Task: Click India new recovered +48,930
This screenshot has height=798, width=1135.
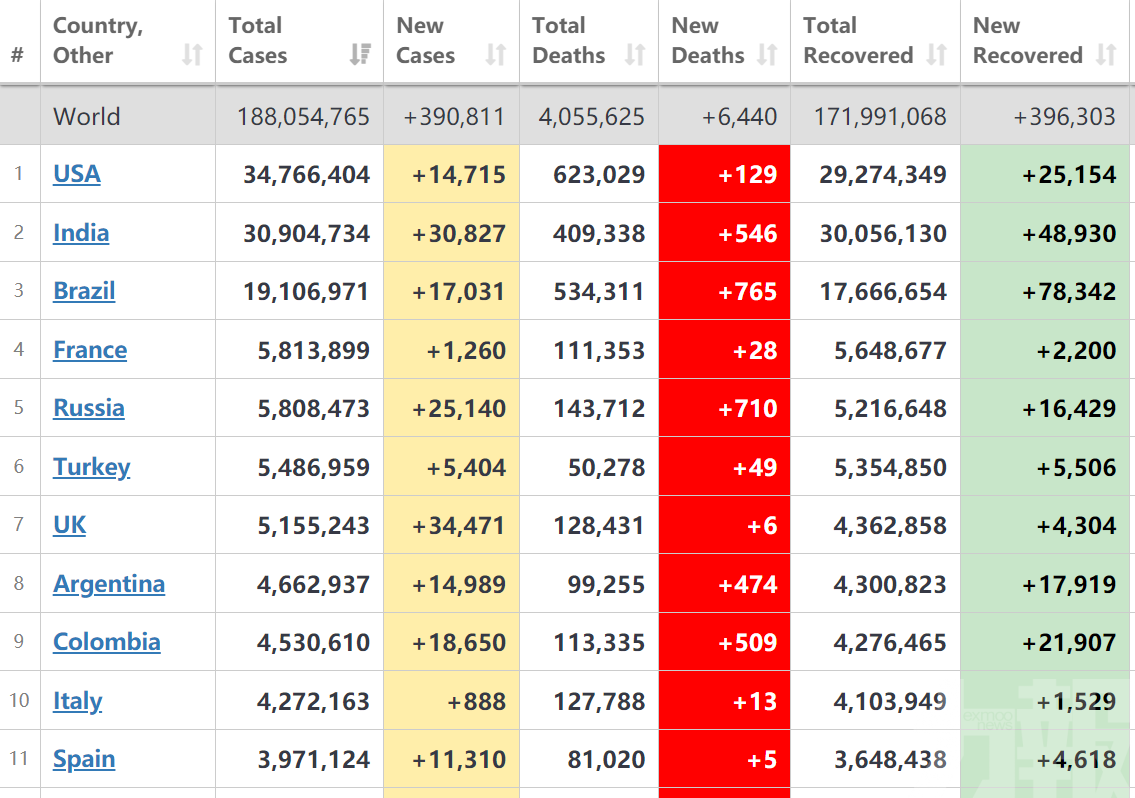Action: tap(1068, 233)
